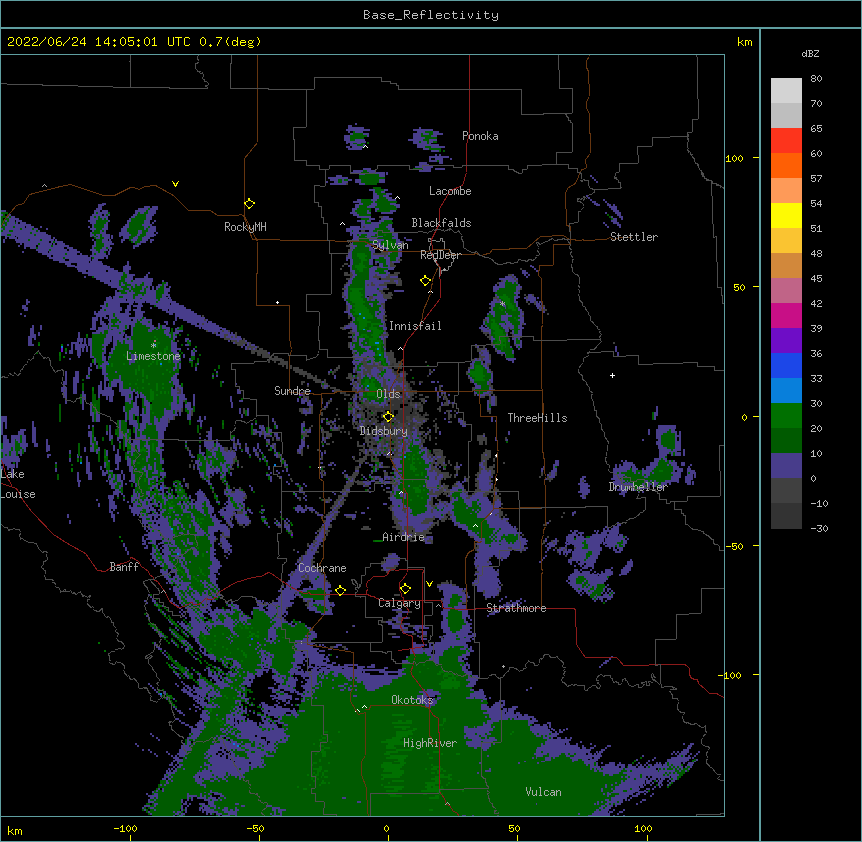
Task: Select the red 65-60 dBZ legend swatch
Action: click(786, 141)
